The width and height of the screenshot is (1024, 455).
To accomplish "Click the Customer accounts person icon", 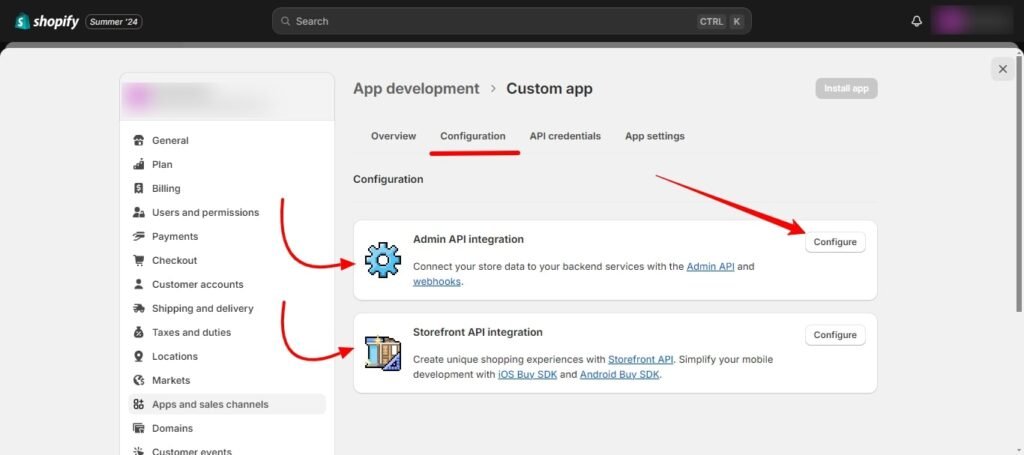I will (x=138, y=285).
